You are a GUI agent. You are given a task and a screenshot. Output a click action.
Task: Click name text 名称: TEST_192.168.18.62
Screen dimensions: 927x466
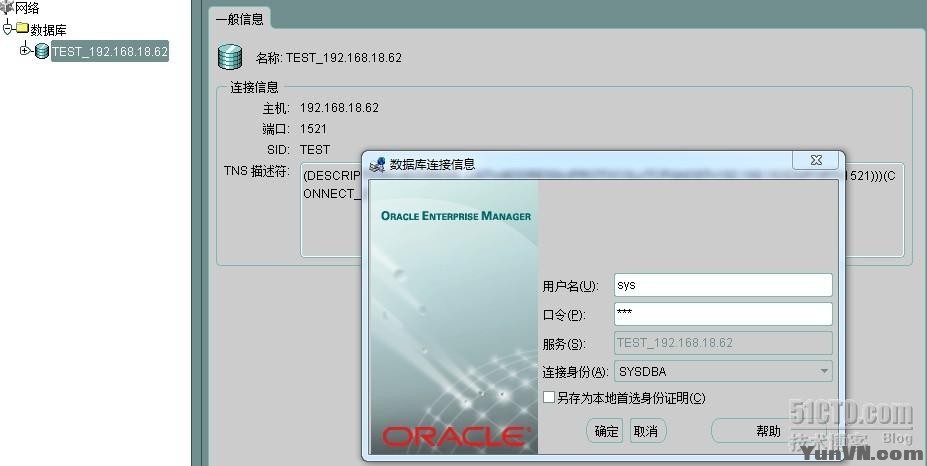point(329,57)
